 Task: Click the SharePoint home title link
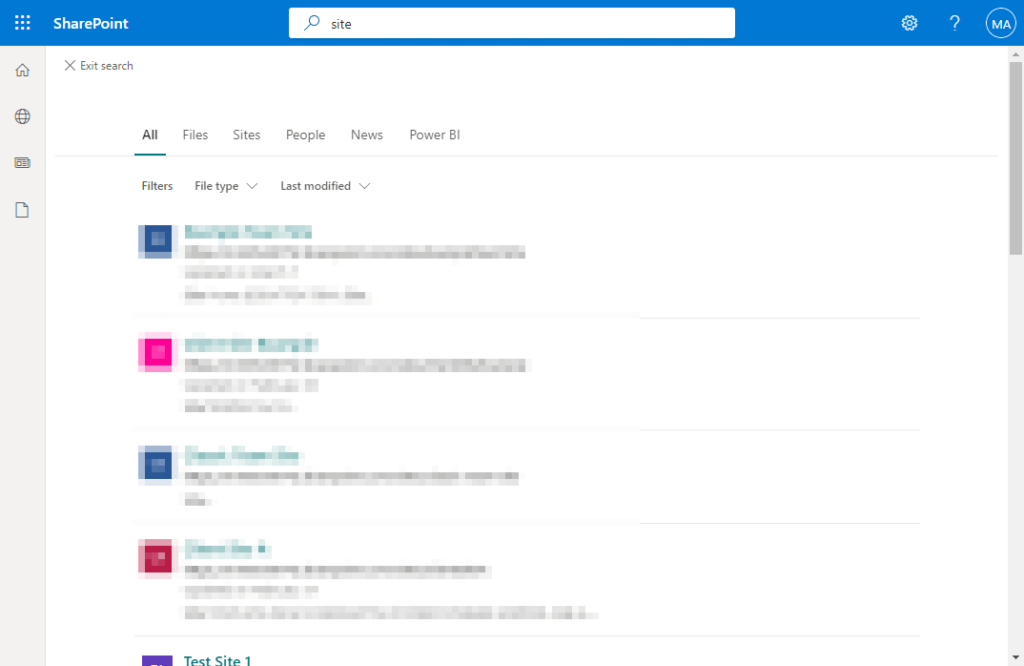point(91,24)
